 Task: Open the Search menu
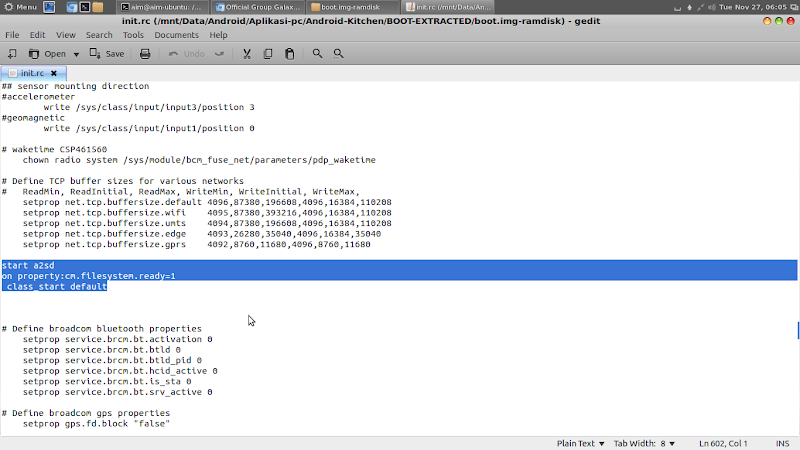99,35
